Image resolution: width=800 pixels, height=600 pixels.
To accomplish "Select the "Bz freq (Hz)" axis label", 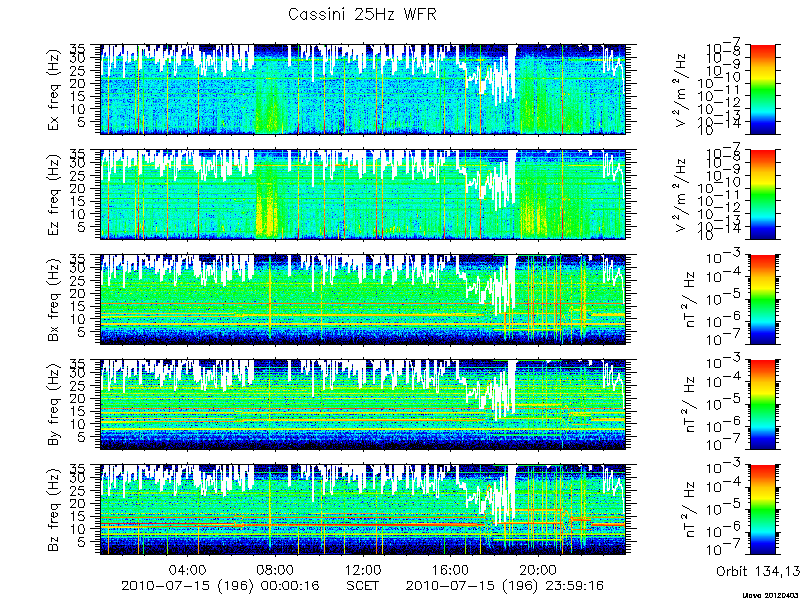I will coord(54,509).
